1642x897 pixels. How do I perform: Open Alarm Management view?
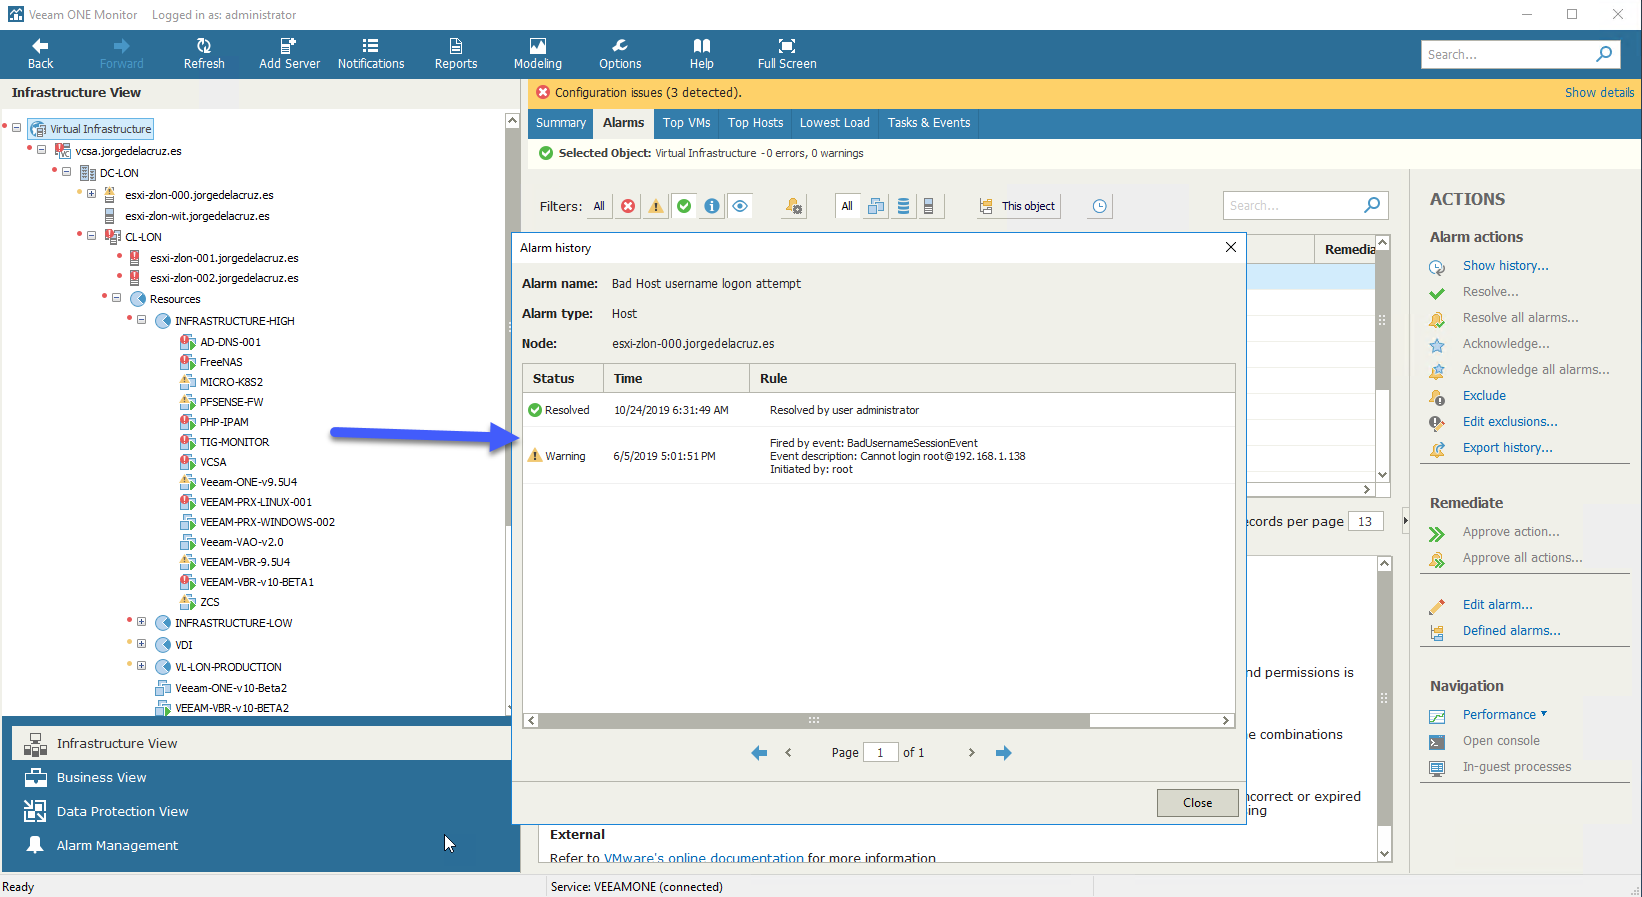[117, 845]
